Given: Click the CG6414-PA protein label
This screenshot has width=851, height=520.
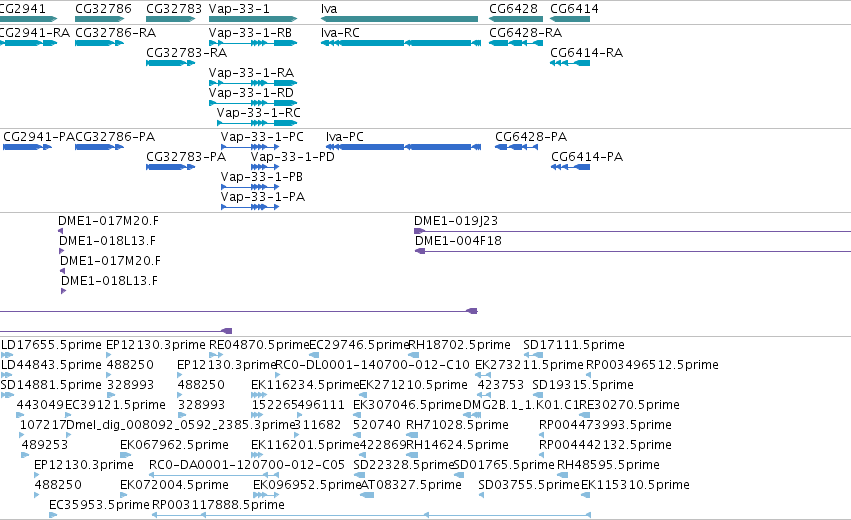Looking at the screenshot, I should 587,157.
